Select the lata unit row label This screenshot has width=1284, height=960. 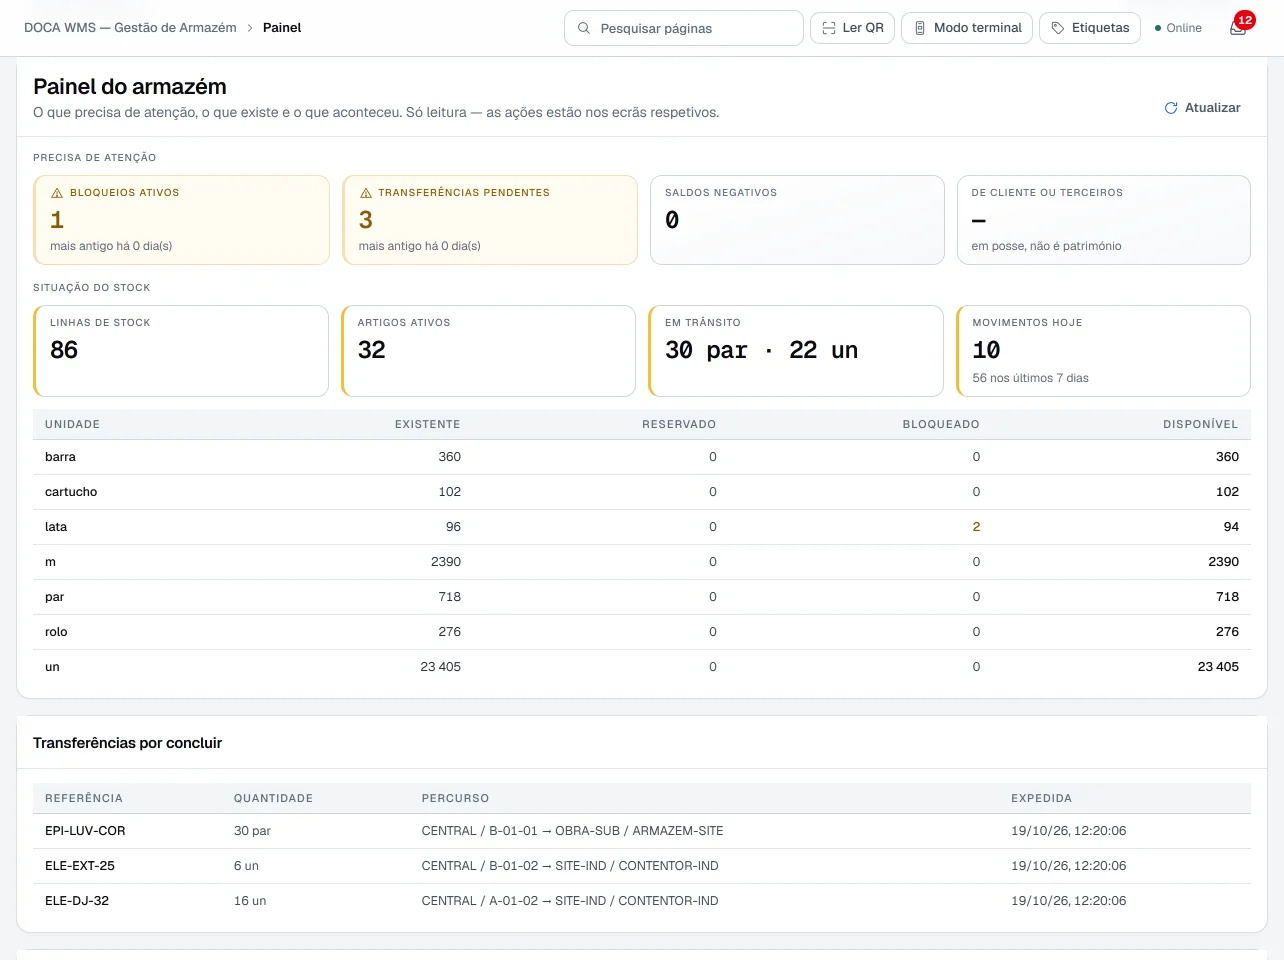click(56, 527)
